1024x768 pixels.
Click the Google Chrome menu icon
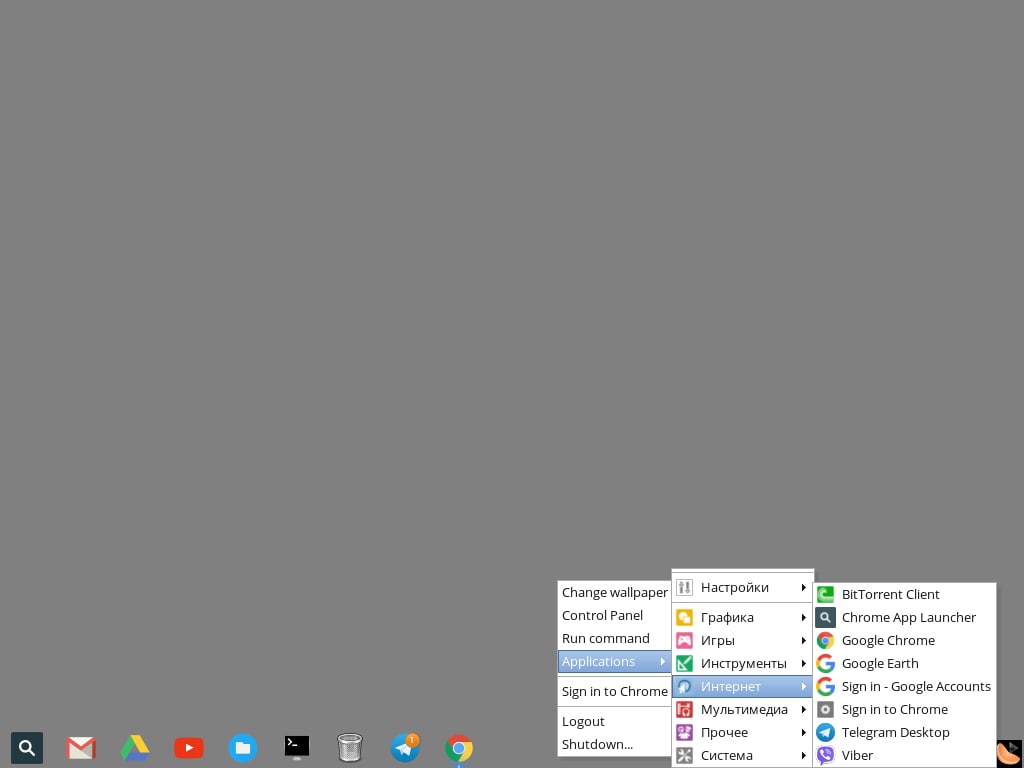[825, 641]
